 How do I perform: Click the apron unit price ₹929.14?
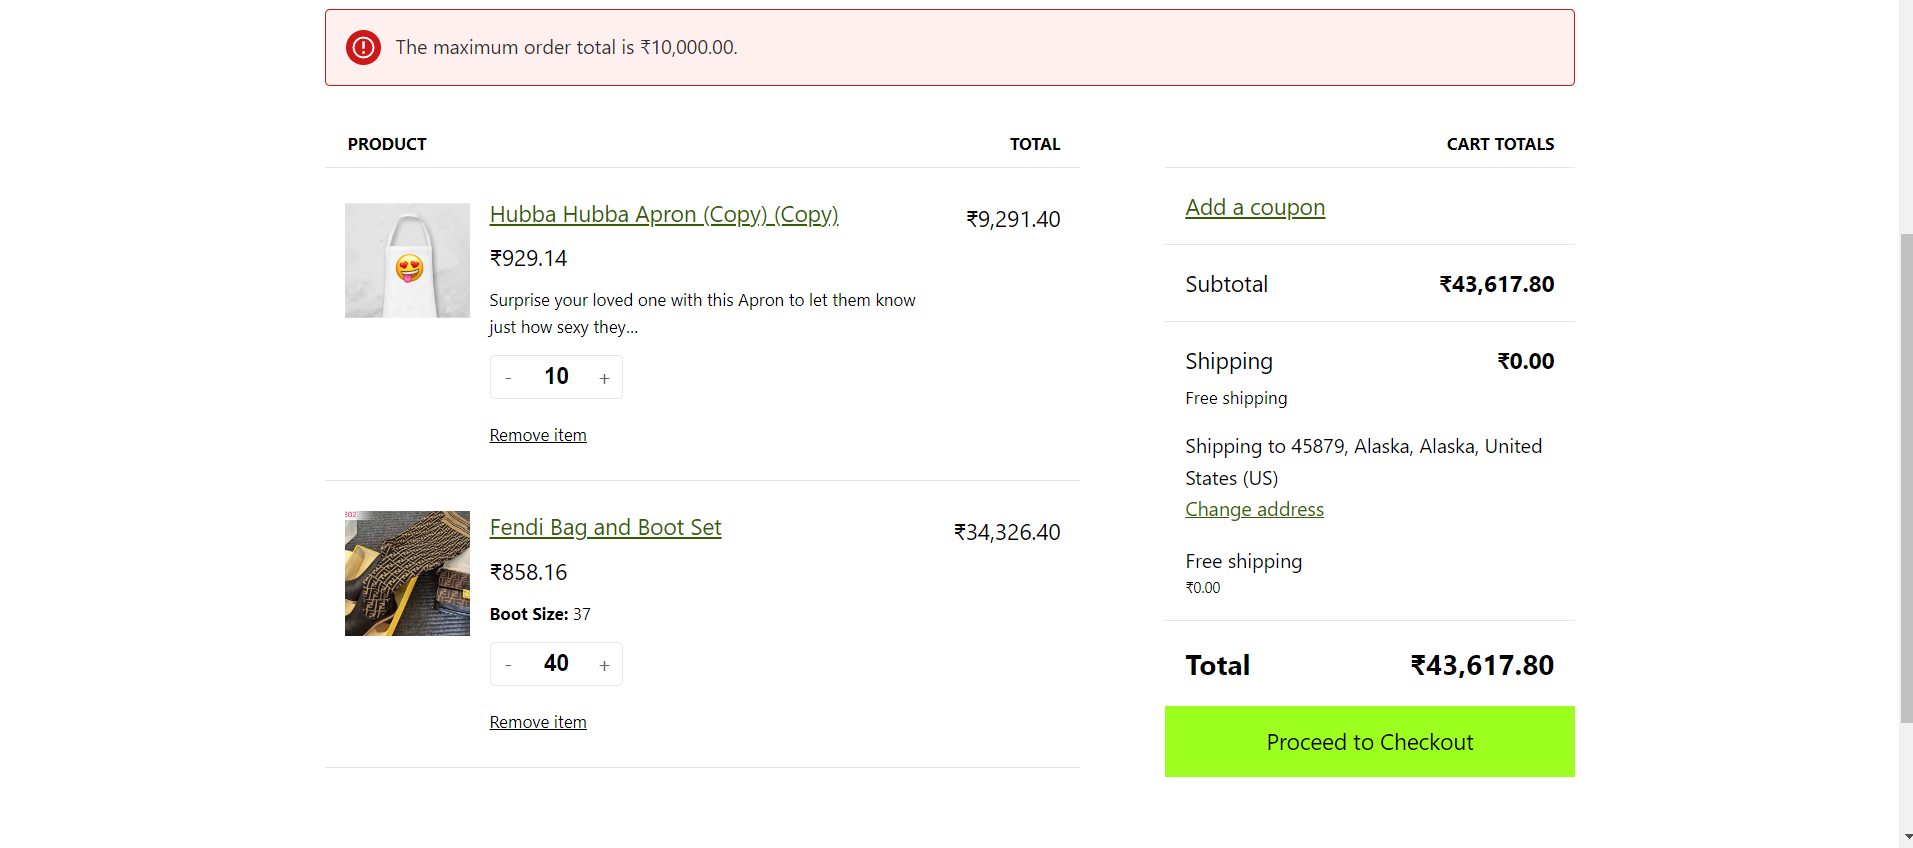point(528,258)
